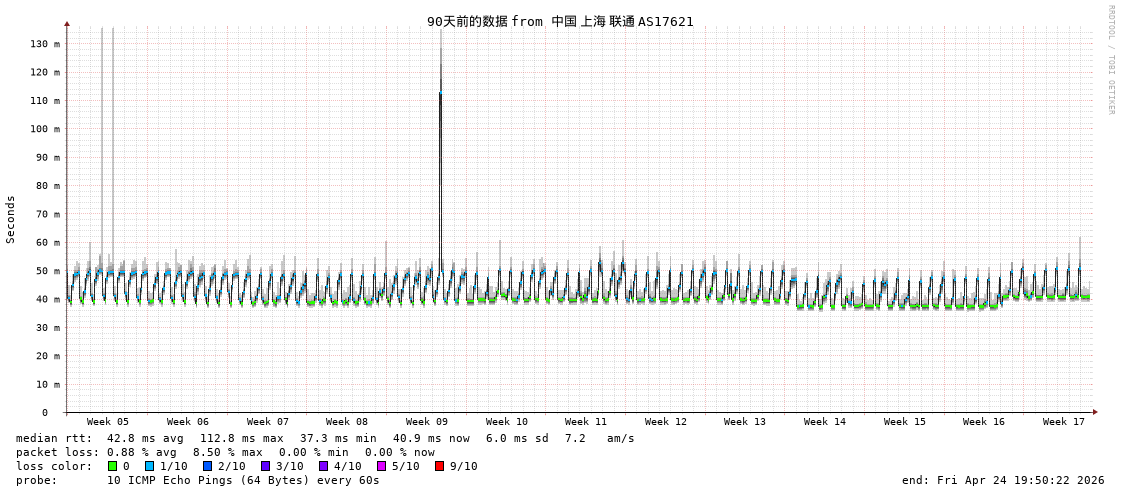Click the packet loss statistics line
This screenshot has width=1121, height=494.
[225, 452]
